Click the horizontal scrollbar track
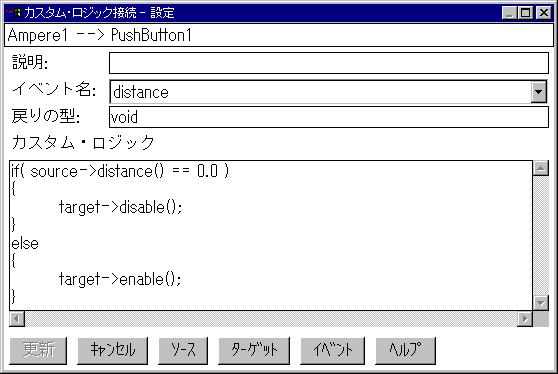 click(271, 319)
